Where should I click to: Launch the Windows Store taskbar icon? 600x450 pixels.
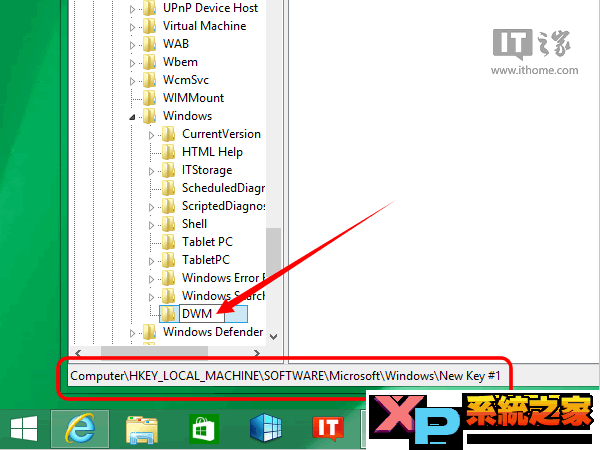click(x=205, y=428)
